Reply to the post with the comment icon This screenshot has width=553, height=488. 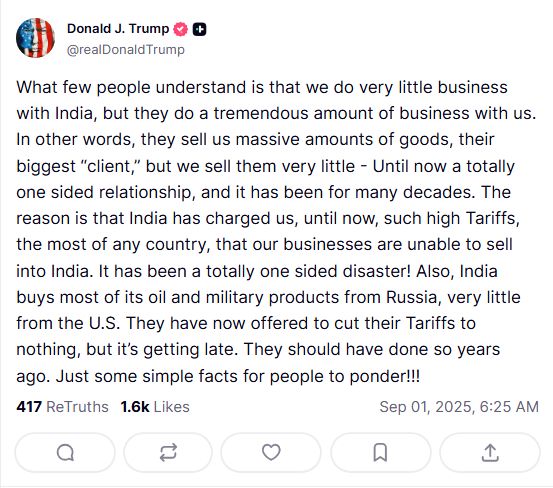[65, 453]
